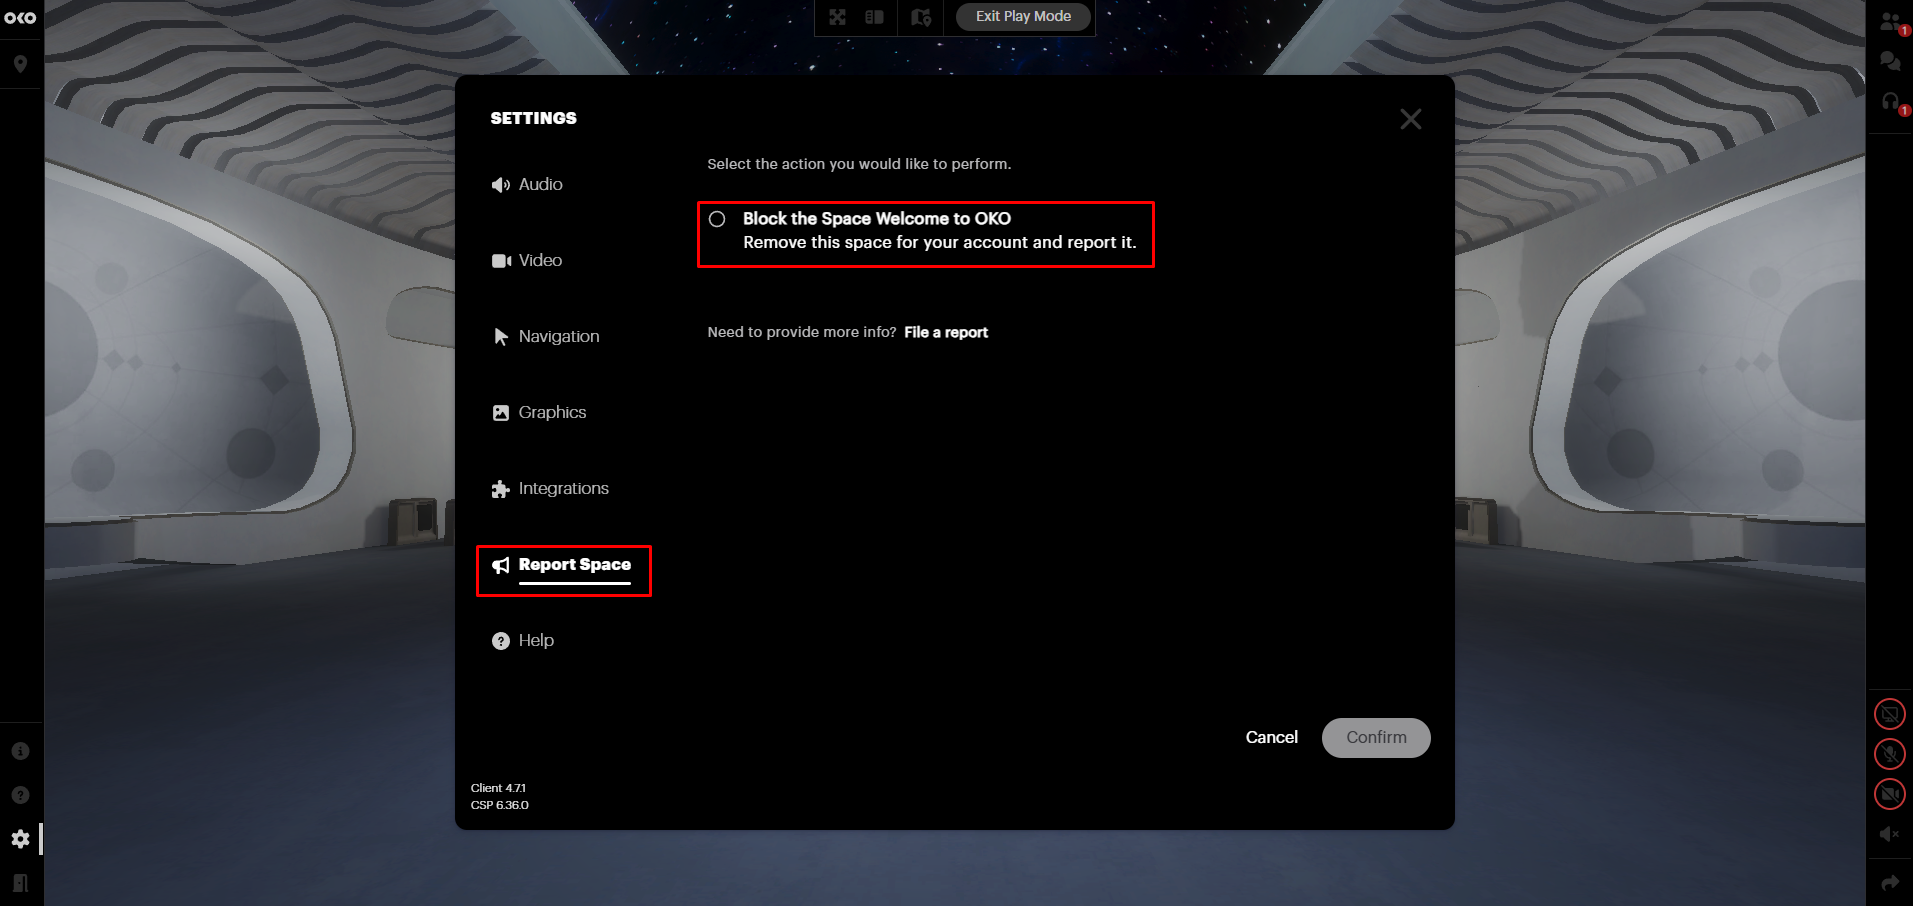Open the Navigation settings tab
Viewport: 1913px width, 906px height.
(546, 336)
